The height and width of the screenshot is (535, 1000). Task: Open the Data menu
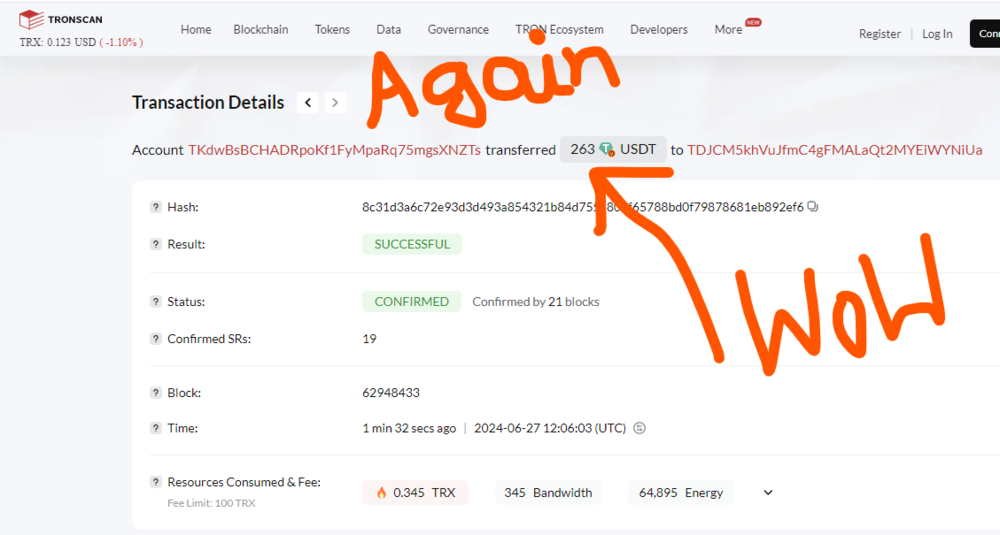point(388,29)
